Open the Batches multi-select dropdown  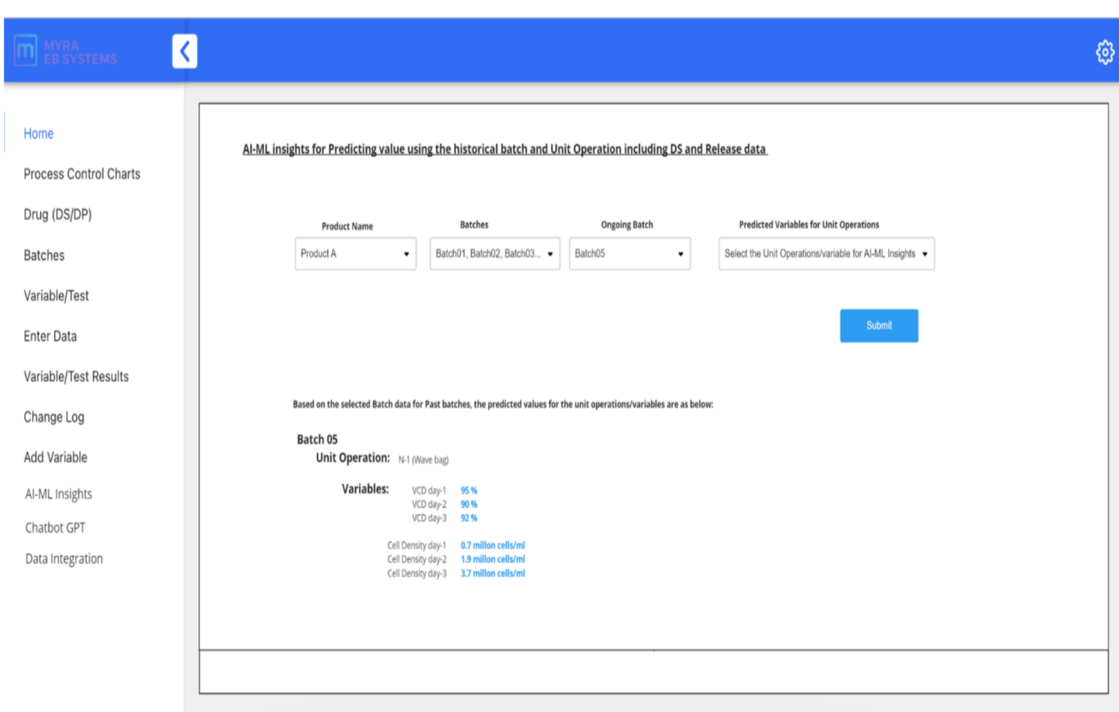pos(495,254)
